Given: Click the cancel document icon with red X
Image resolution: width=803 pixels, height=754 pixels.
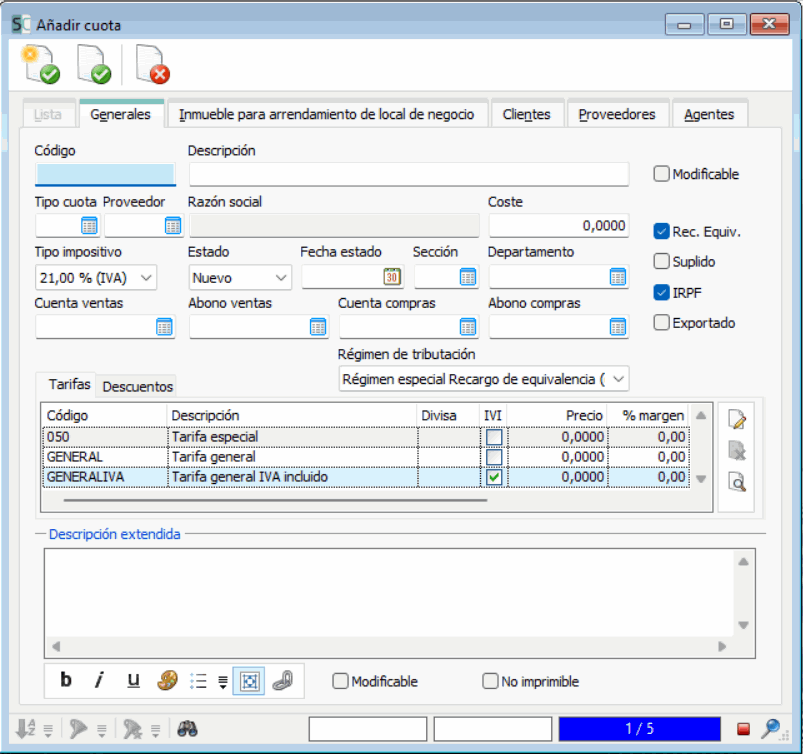Looking at the screenshot, I should pos(153,64).
